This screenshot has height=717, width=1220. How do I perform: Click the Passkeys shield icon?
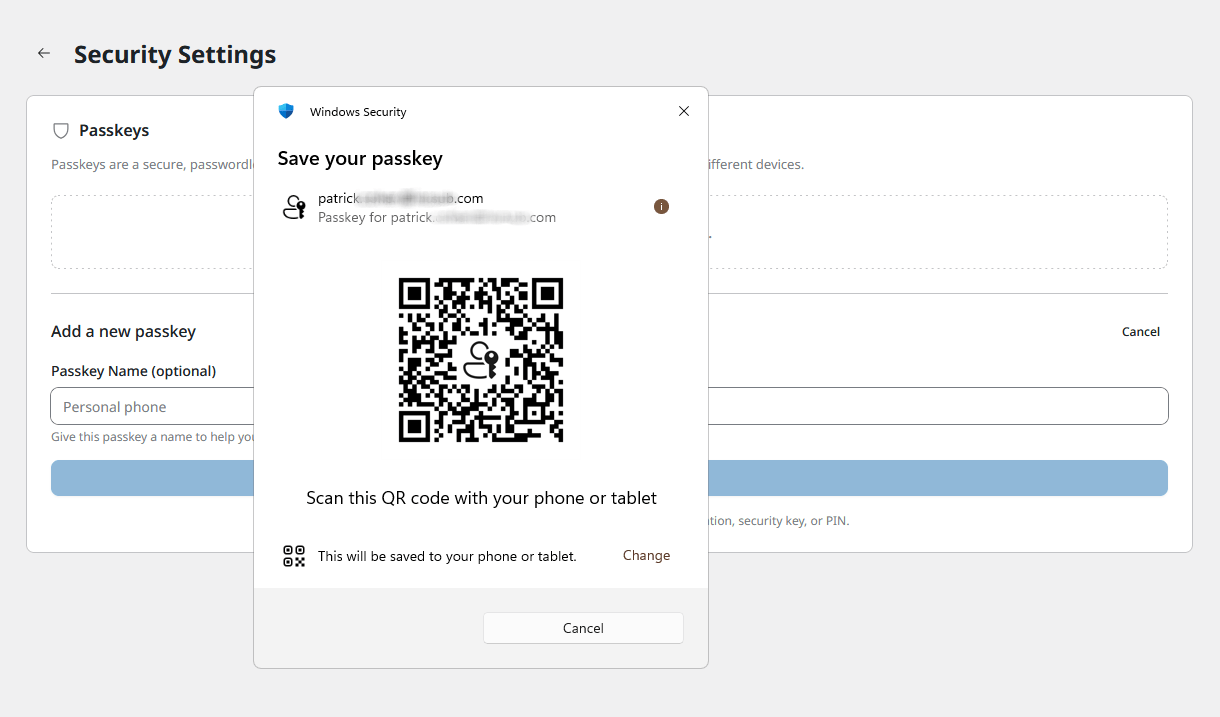(x=61, y=131)
